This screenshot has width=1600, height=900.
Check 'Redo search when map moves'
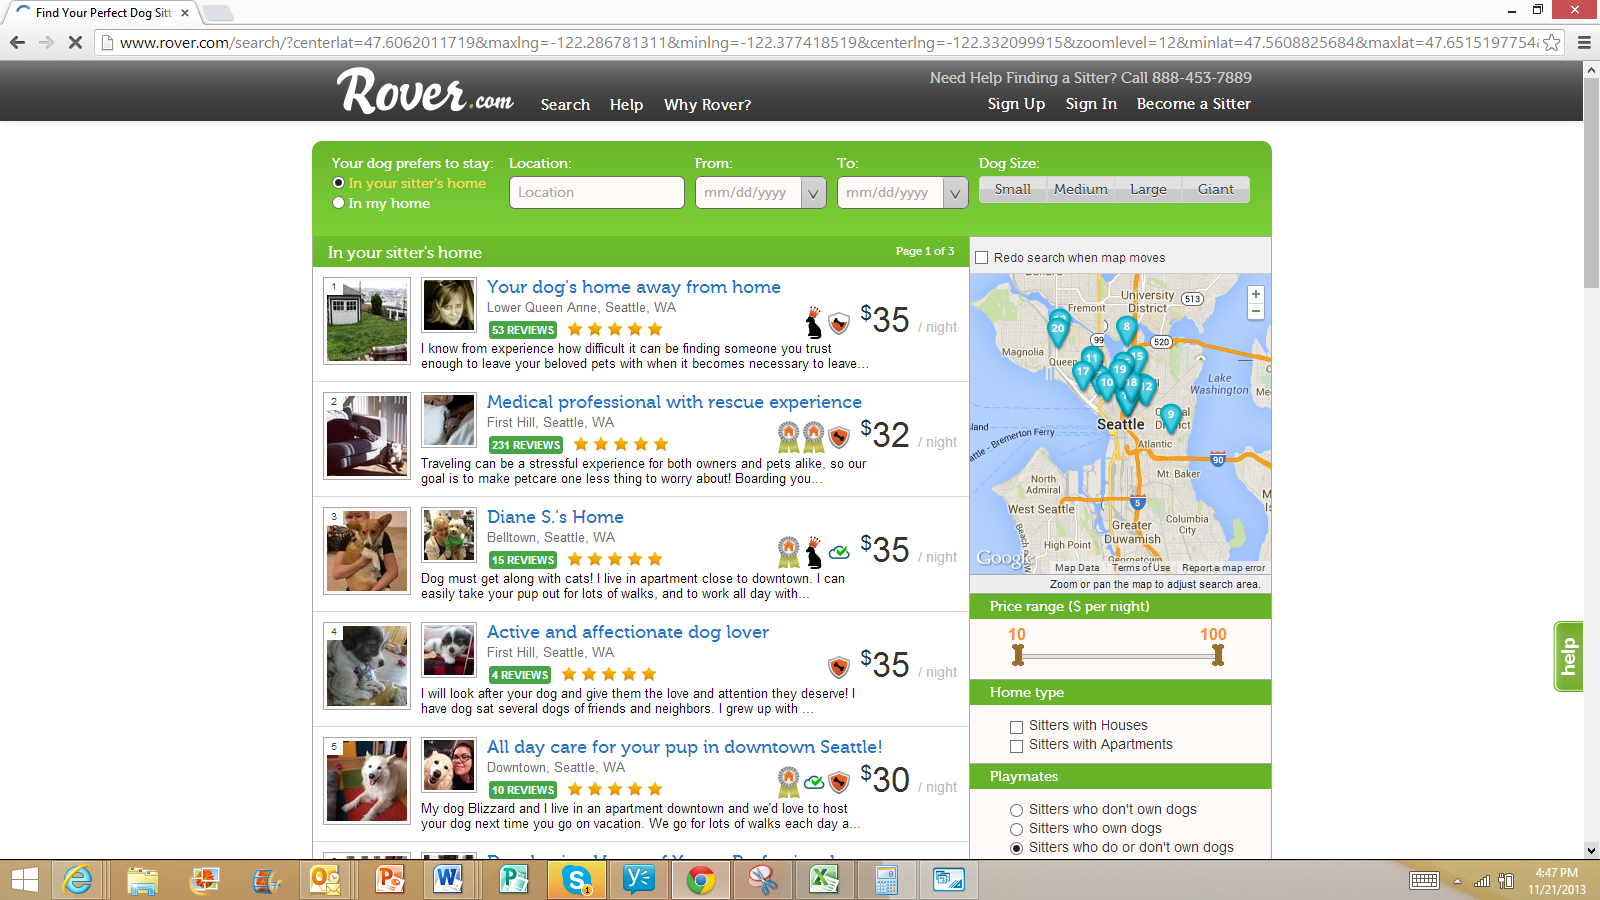(x=982, y=258)
